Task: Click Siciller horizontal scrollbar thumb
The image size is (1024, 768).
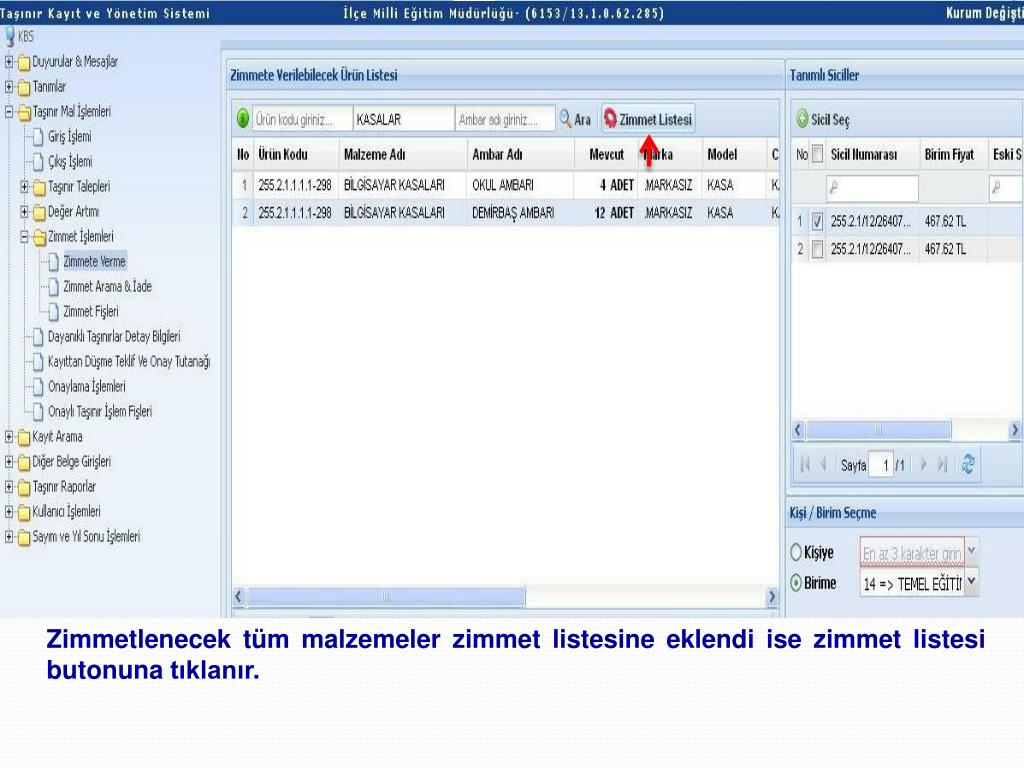Action: 878,430
